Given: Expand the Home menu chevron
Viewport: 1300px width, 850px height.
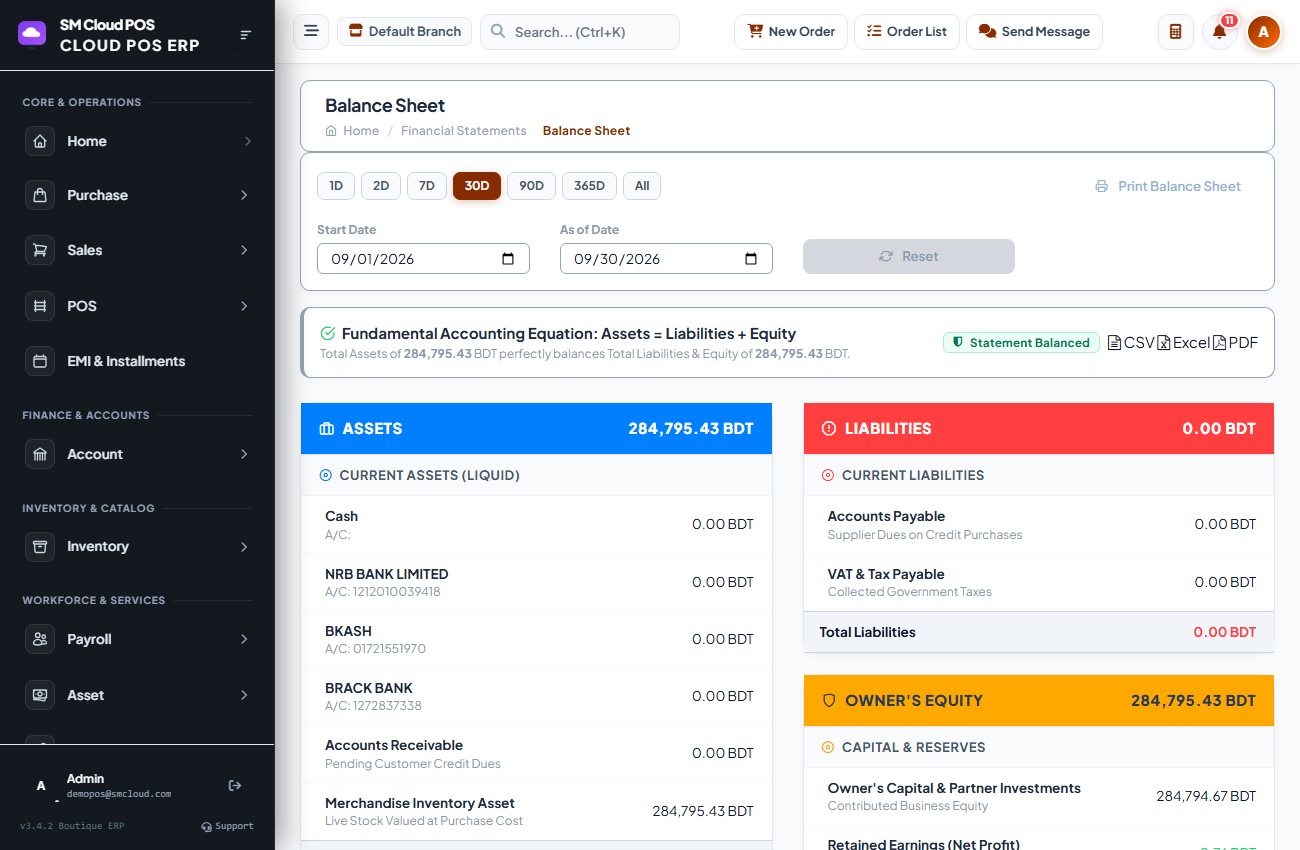Looking at the screenshot, I should [x=247, y=141].
